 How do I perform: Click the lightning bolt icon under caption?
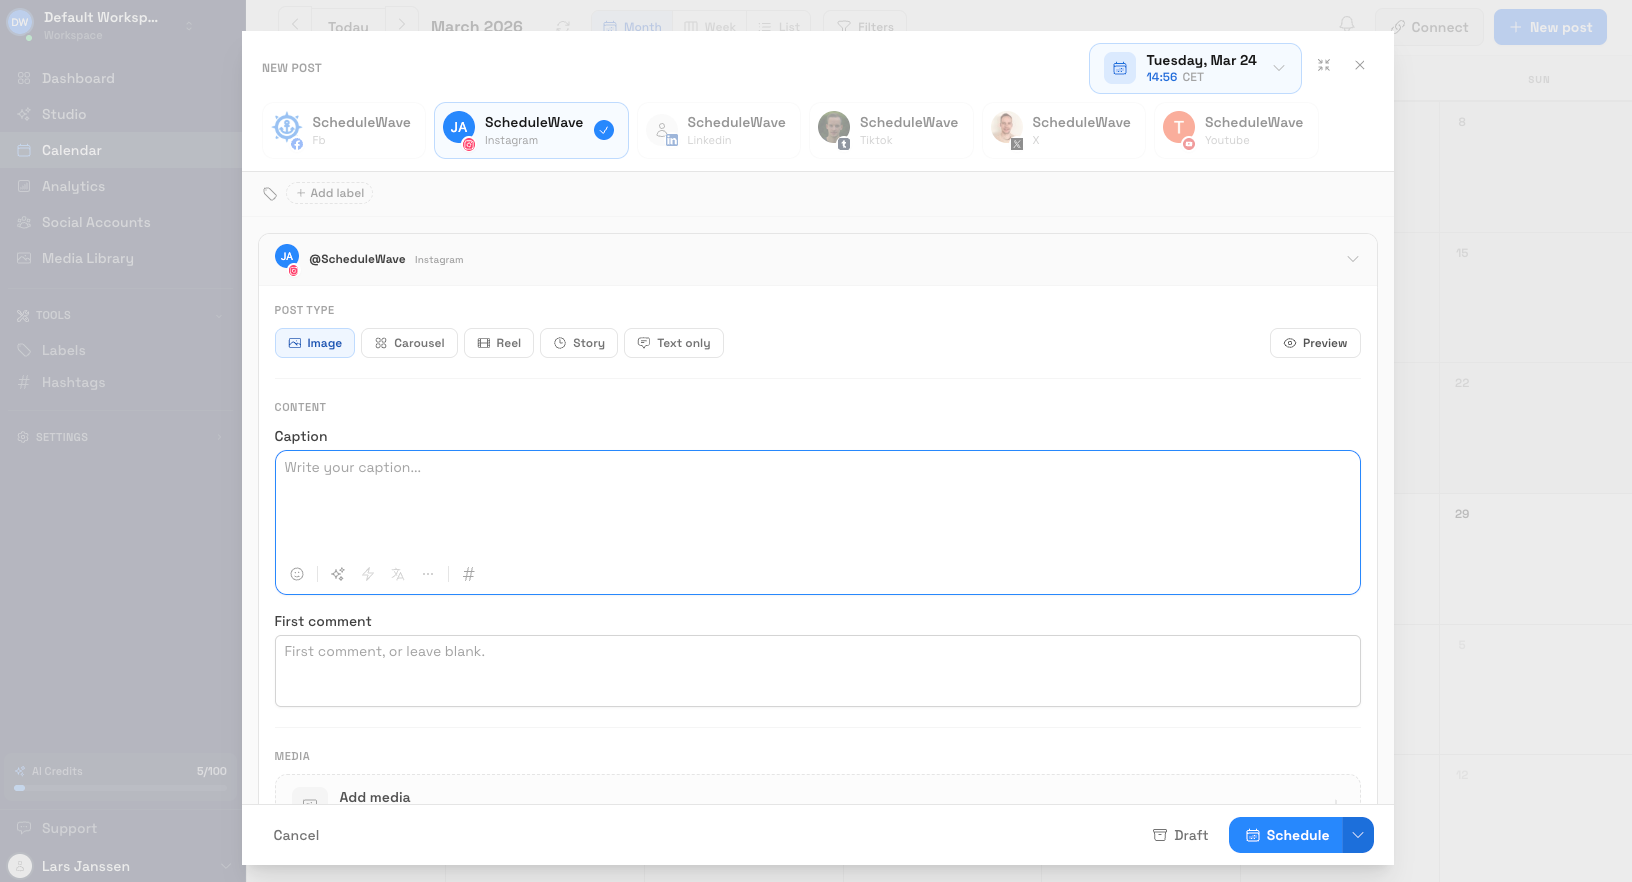pyautogui.click(x=368, y=574)
